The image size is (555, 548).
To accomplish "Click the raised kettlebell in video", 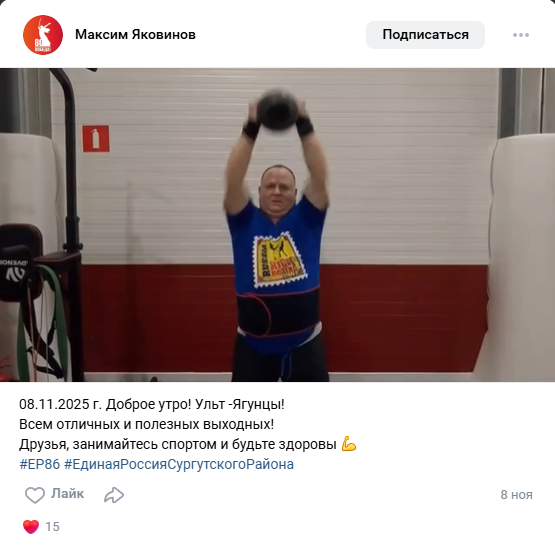I will point(277,109).
